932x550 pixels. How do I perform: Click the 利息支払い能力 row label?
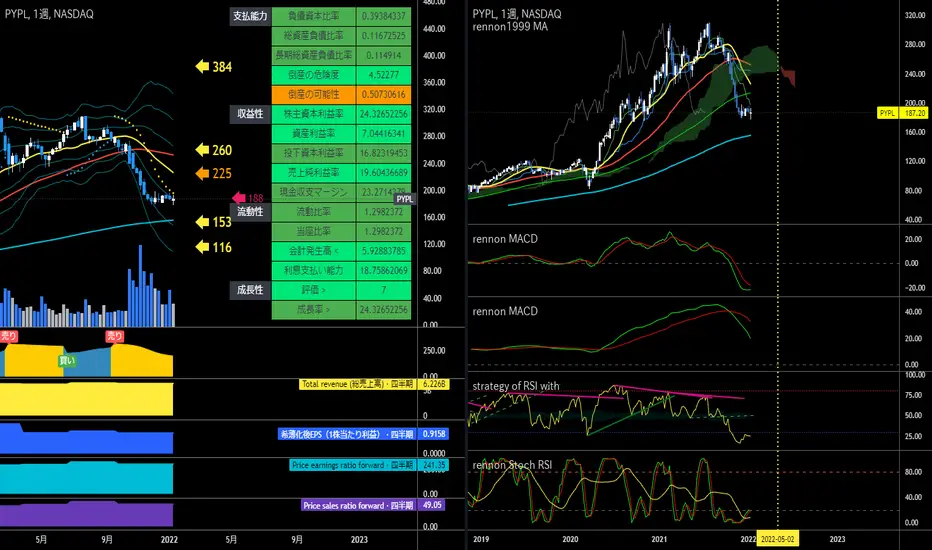tap(314, 271)
